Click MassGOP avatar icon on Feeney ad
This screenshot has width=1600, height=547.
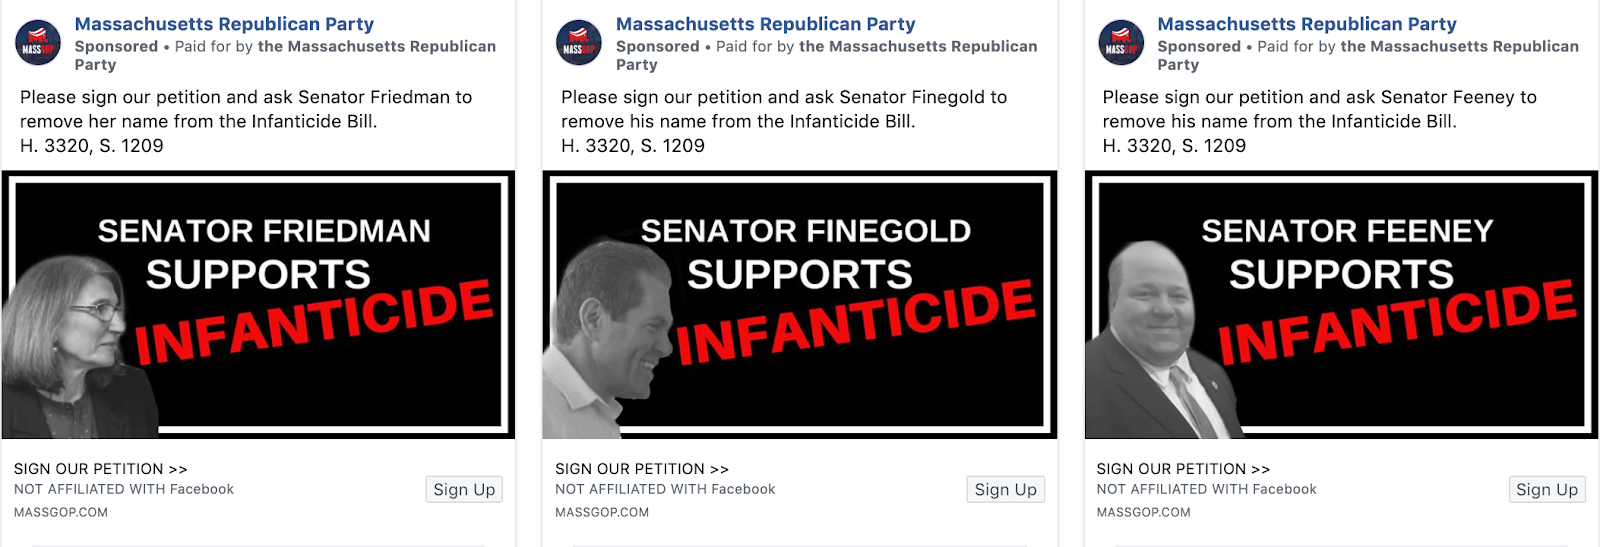(1121, 43)
